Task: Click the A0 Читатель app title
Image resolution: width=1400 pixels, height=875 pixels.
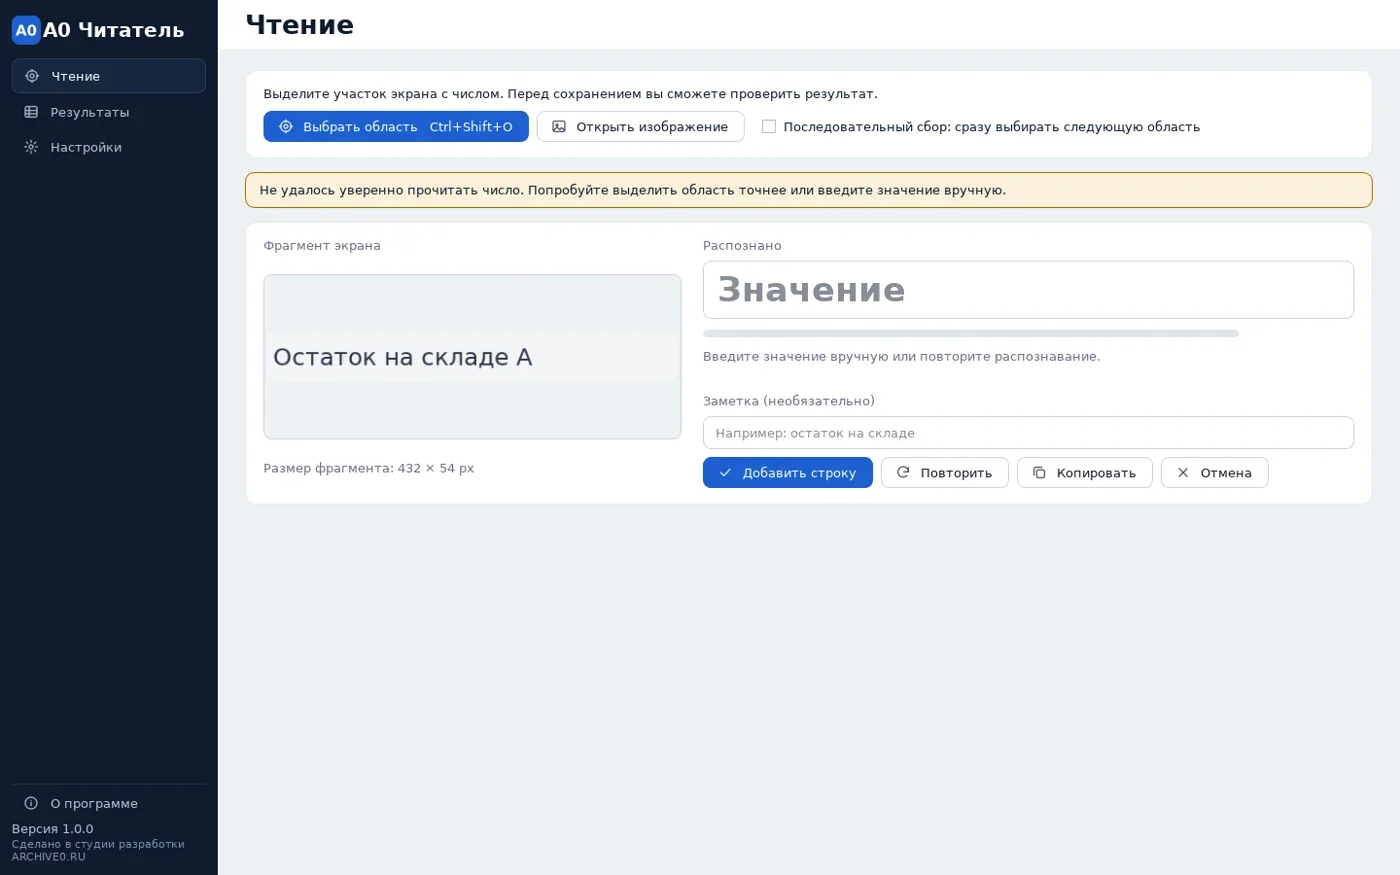Action: [x=114, y=30]
